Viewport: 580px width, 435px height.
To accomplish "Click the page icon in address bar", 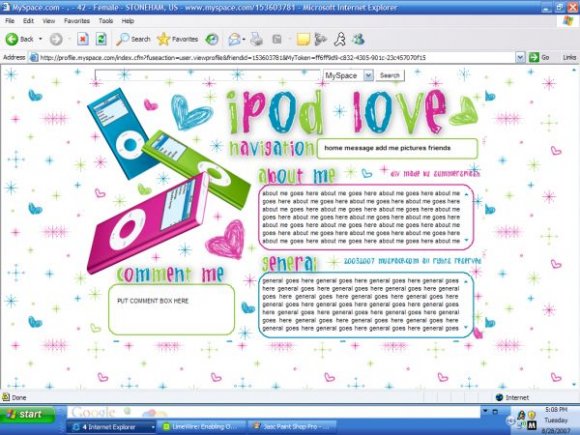I will (34, 57).
